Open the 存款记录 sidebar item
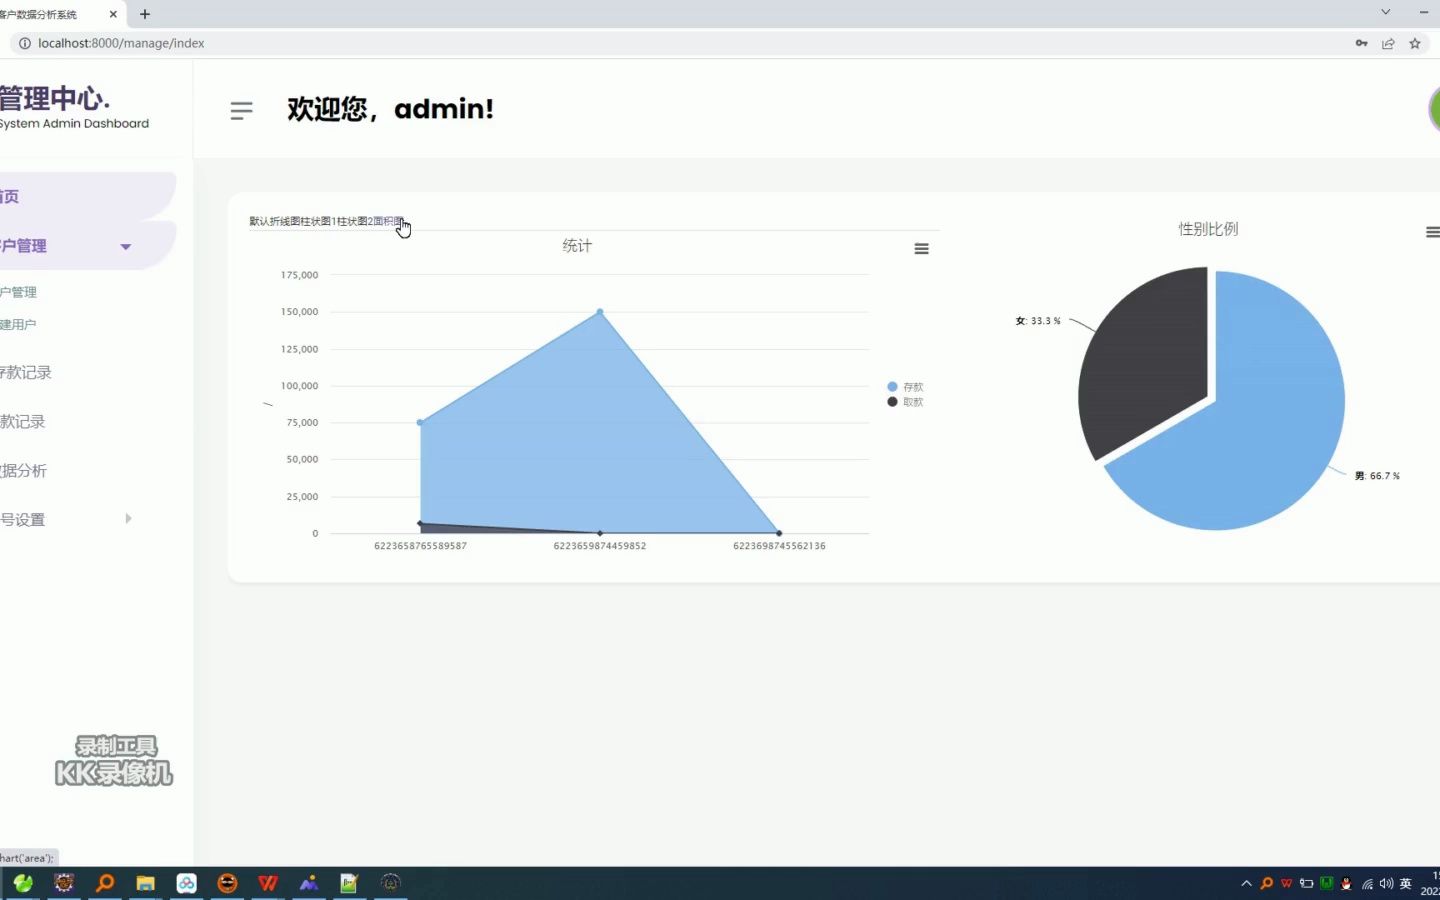The width and height of the screenshot is (1440, 900). tap(26, 373)
